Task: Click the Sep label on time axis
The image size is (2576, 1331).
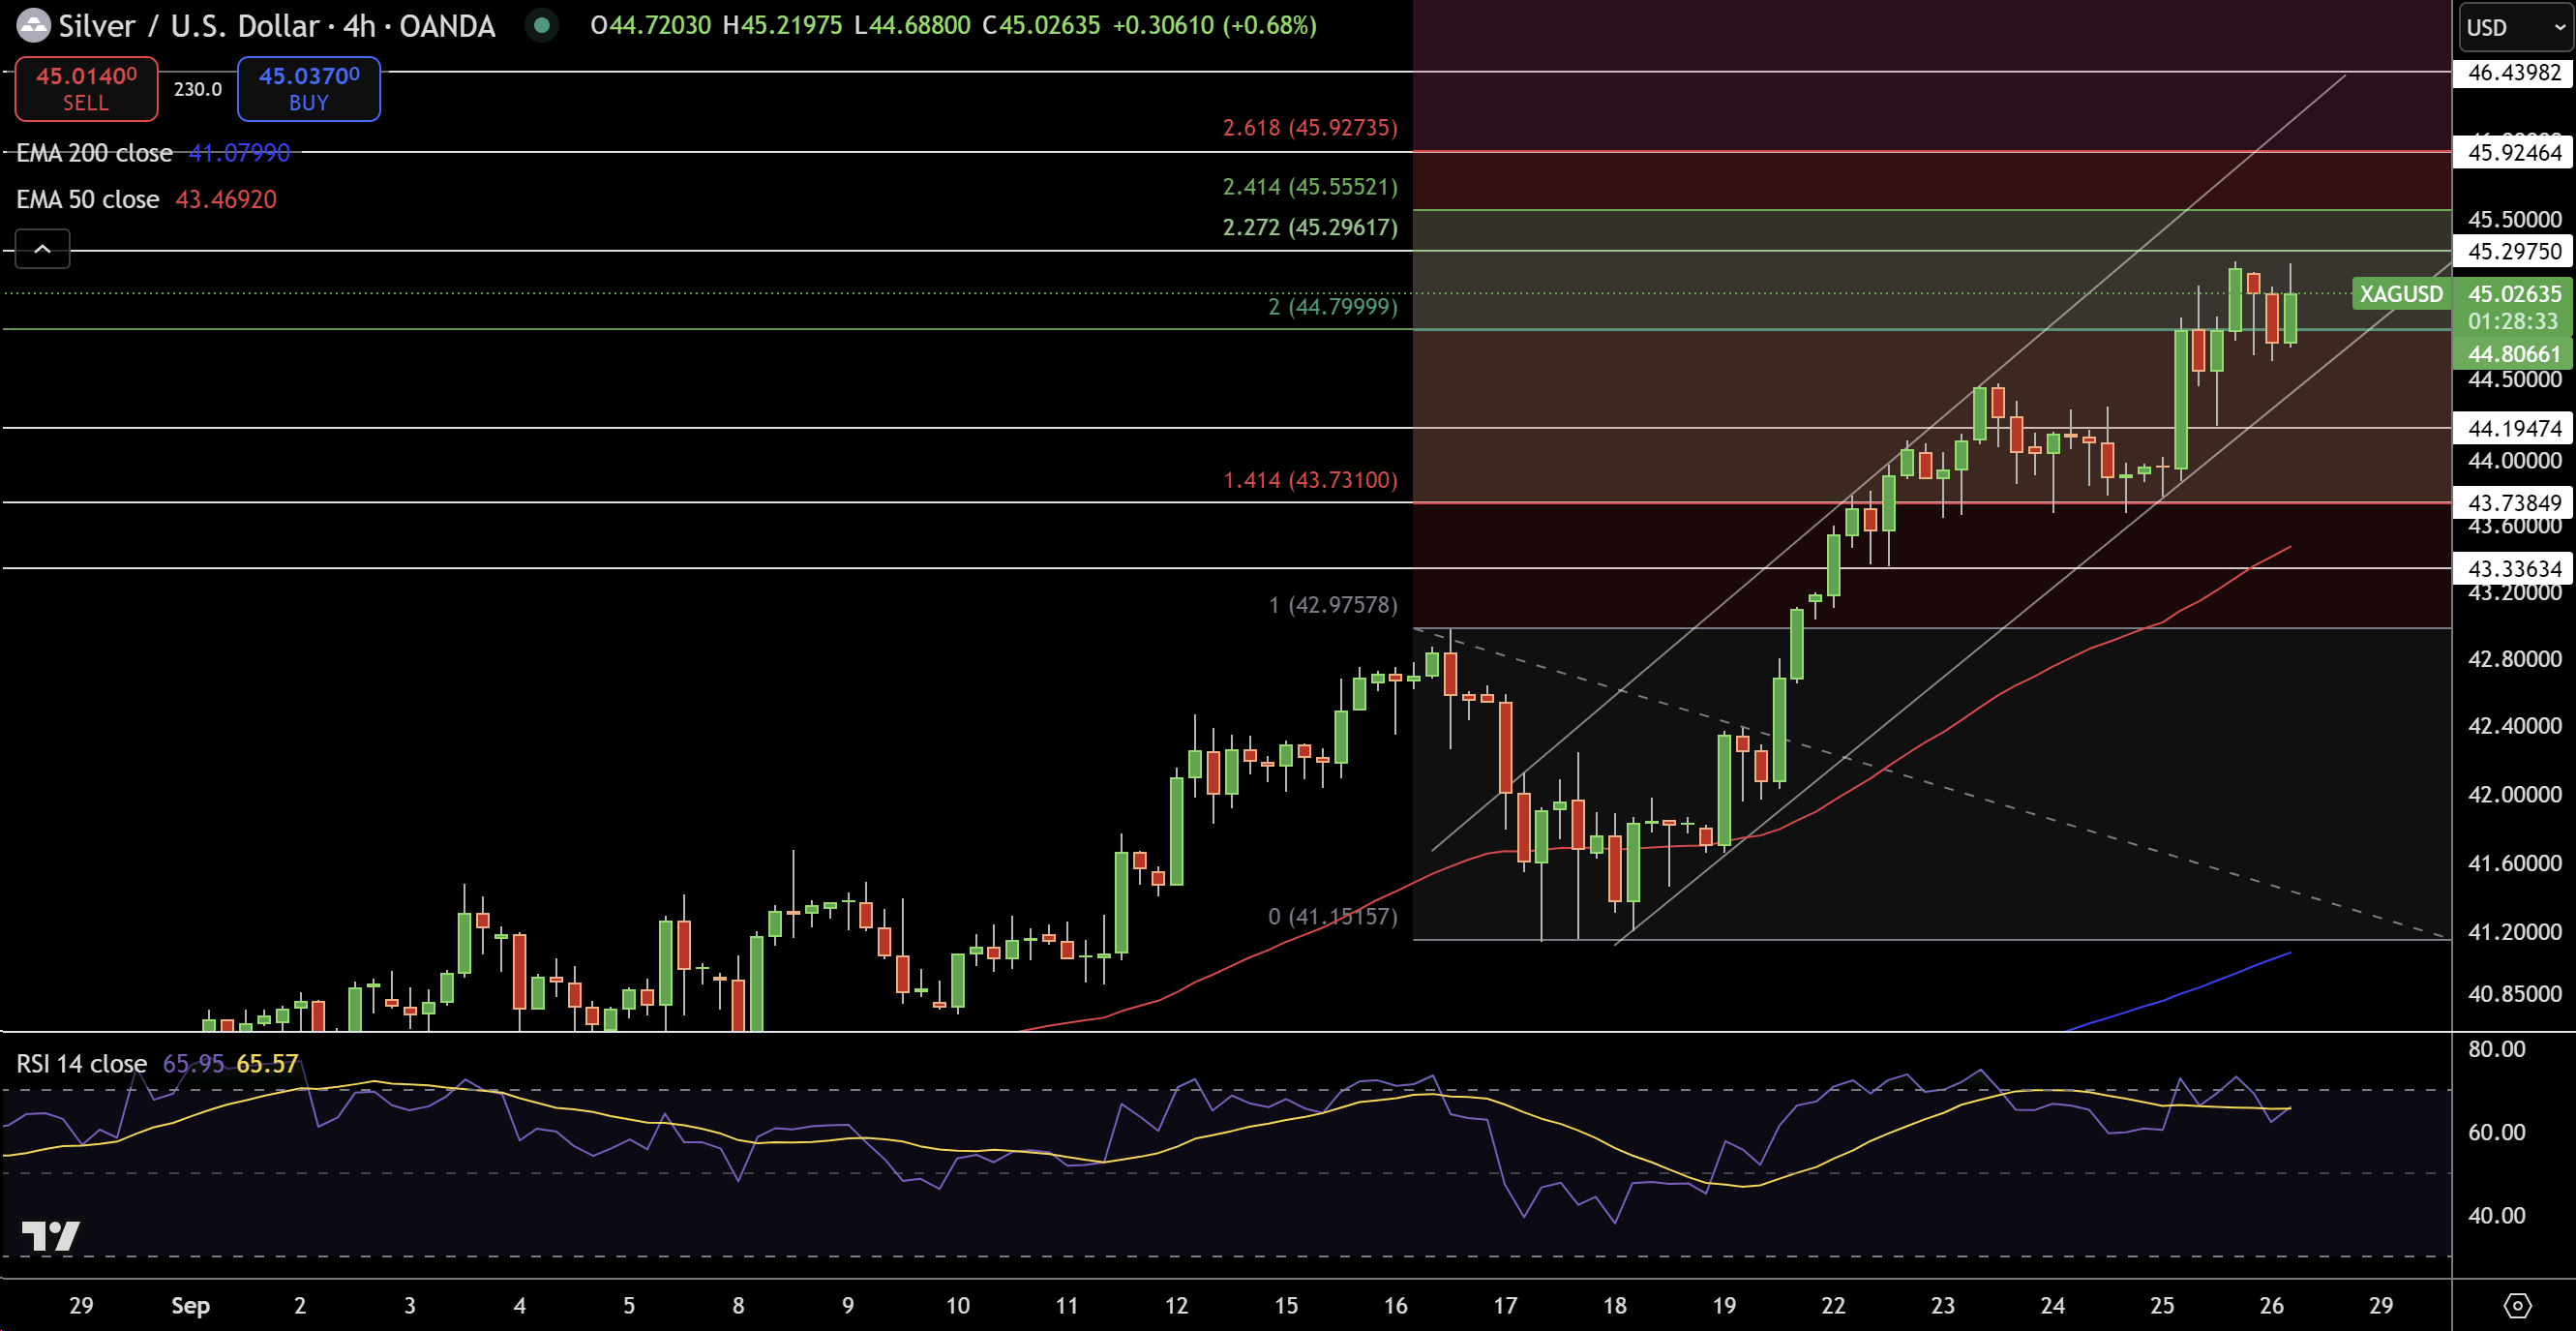Action: (x=190, y=1306)
